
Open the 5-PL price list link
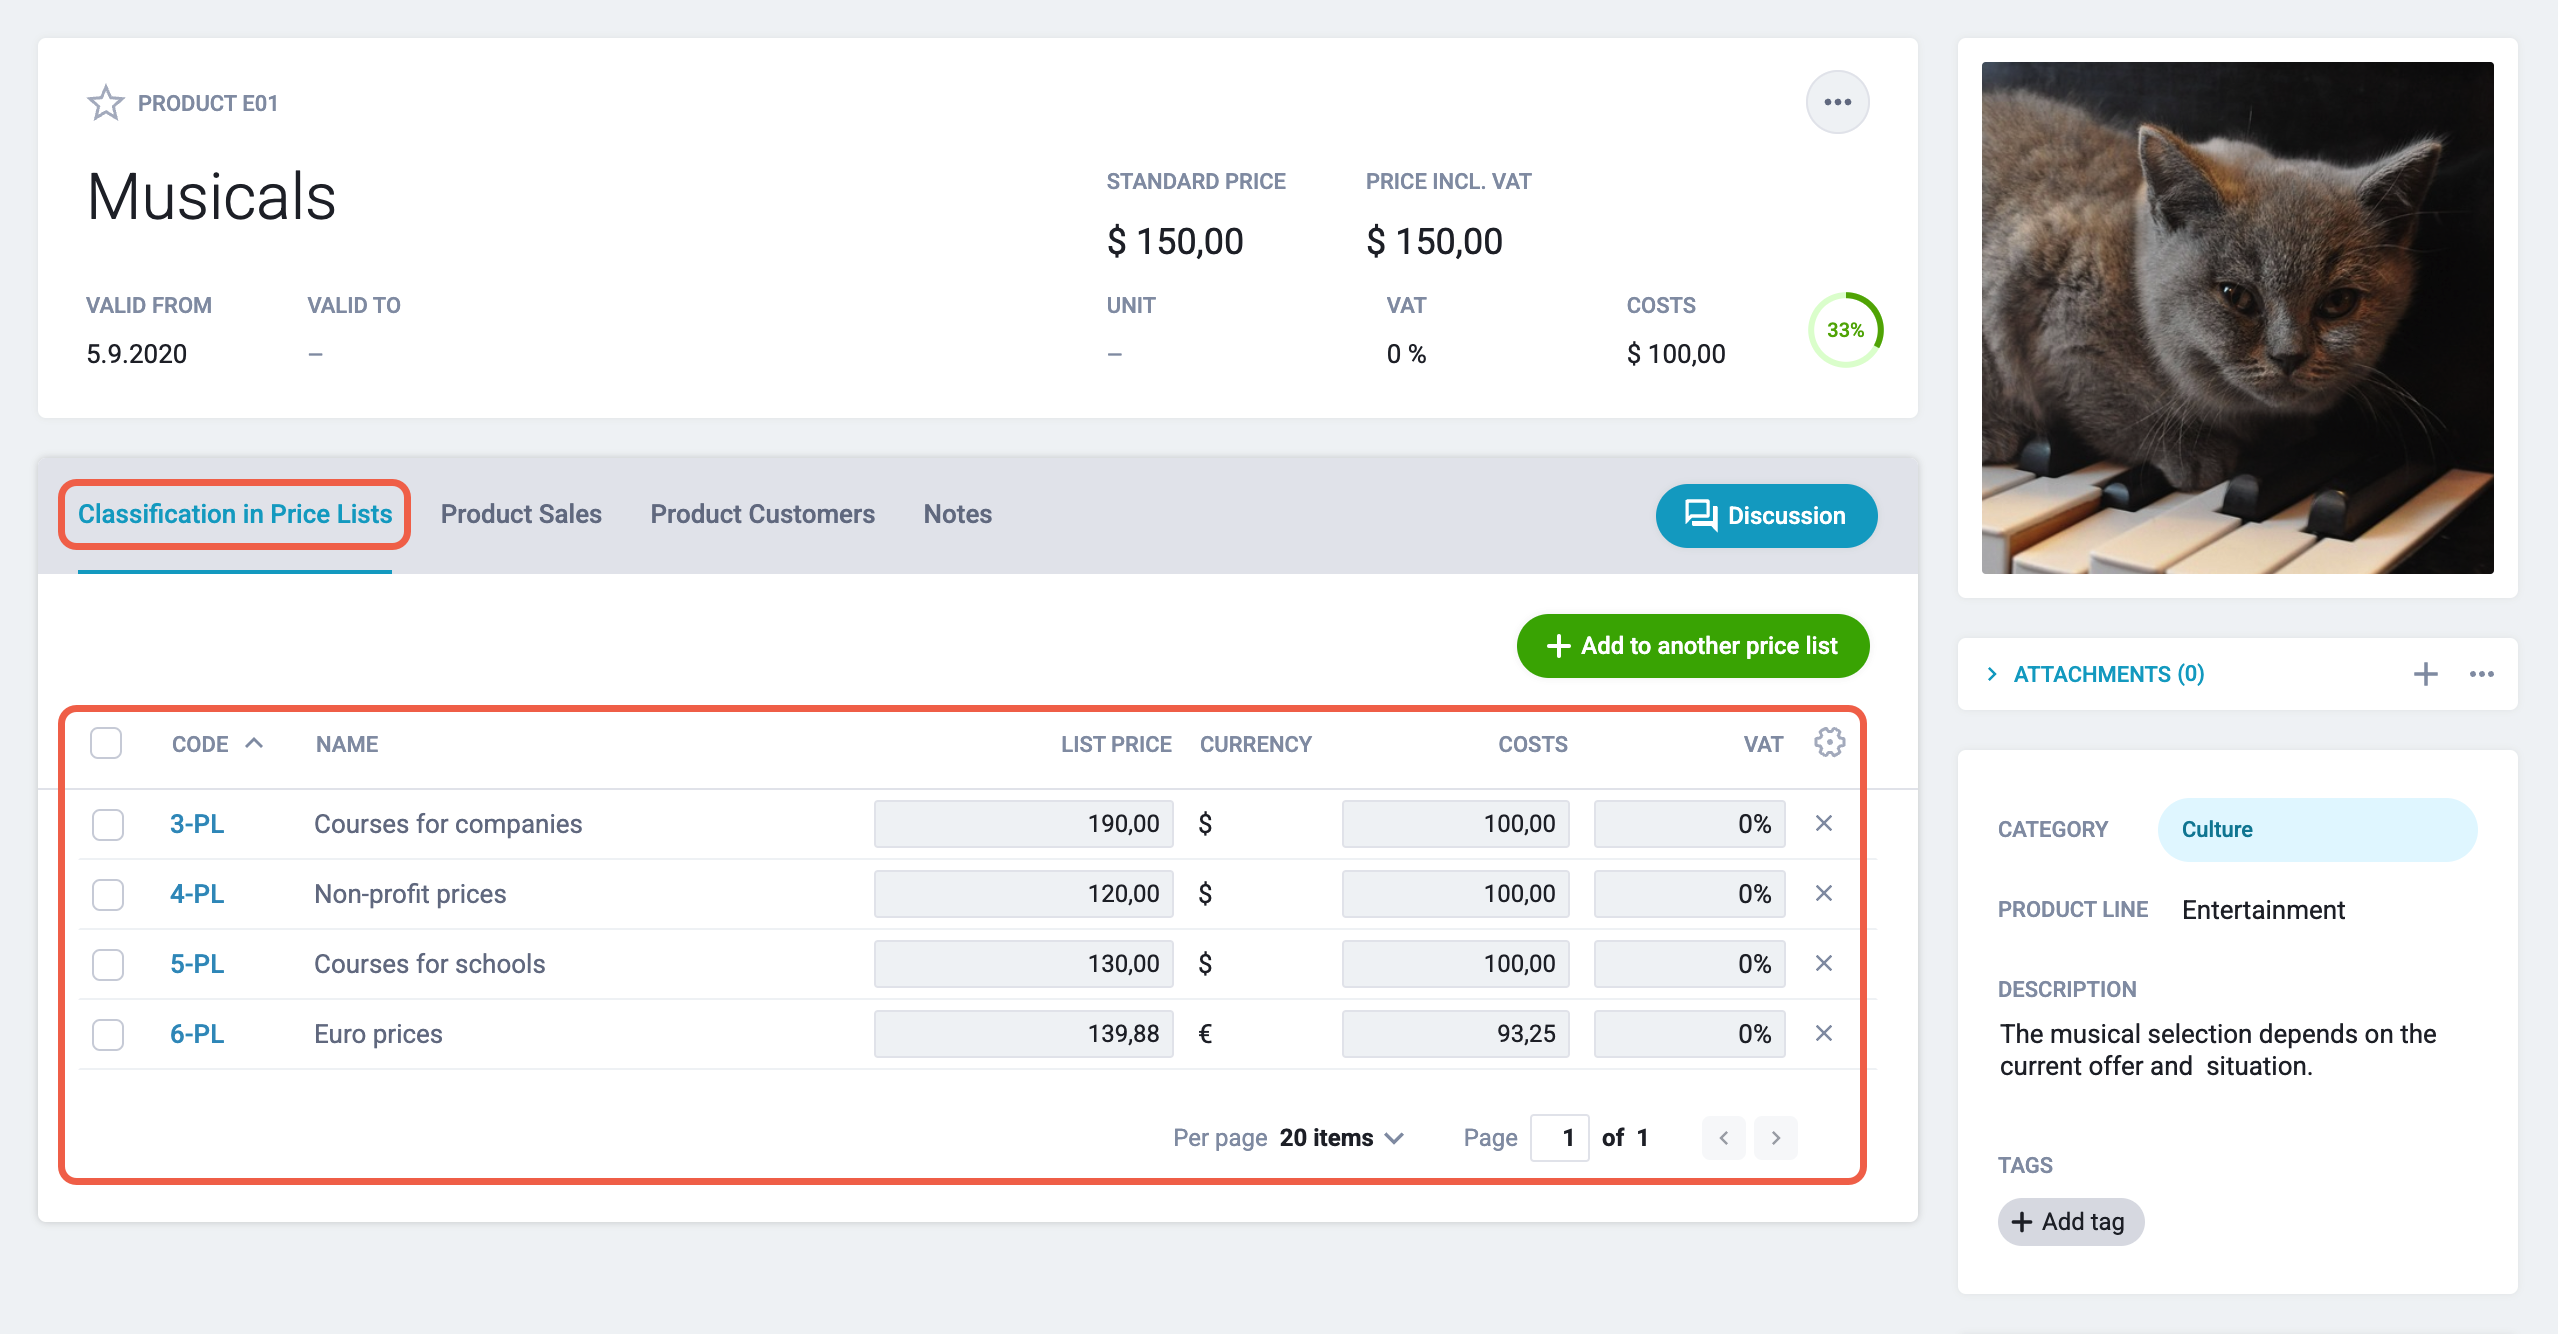click(x=197, y=964)
